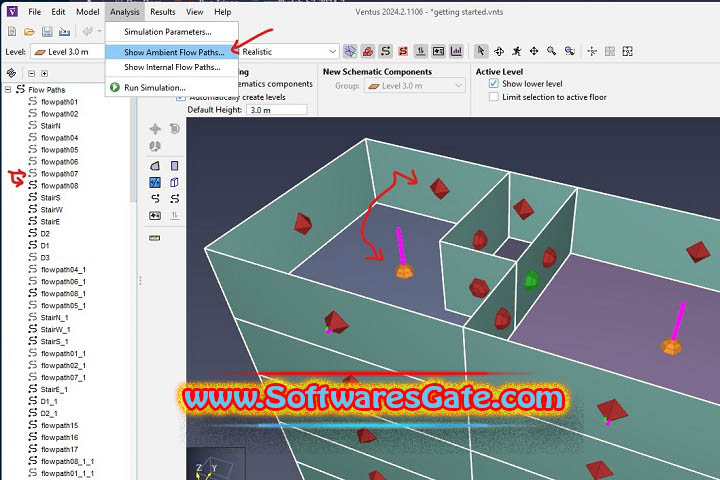
Task: Select the measure ruler tool
Action: 155,238
